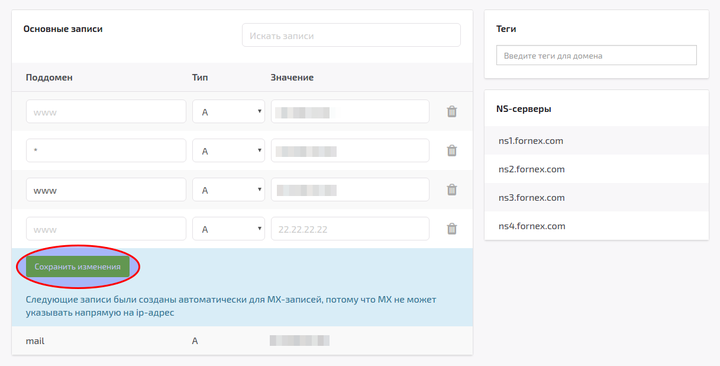Click the subdomain field containing the asterisk
Image resolution: width=720 pixels, height=366 pixels.
pyautogui.click(x=106, y=150)
